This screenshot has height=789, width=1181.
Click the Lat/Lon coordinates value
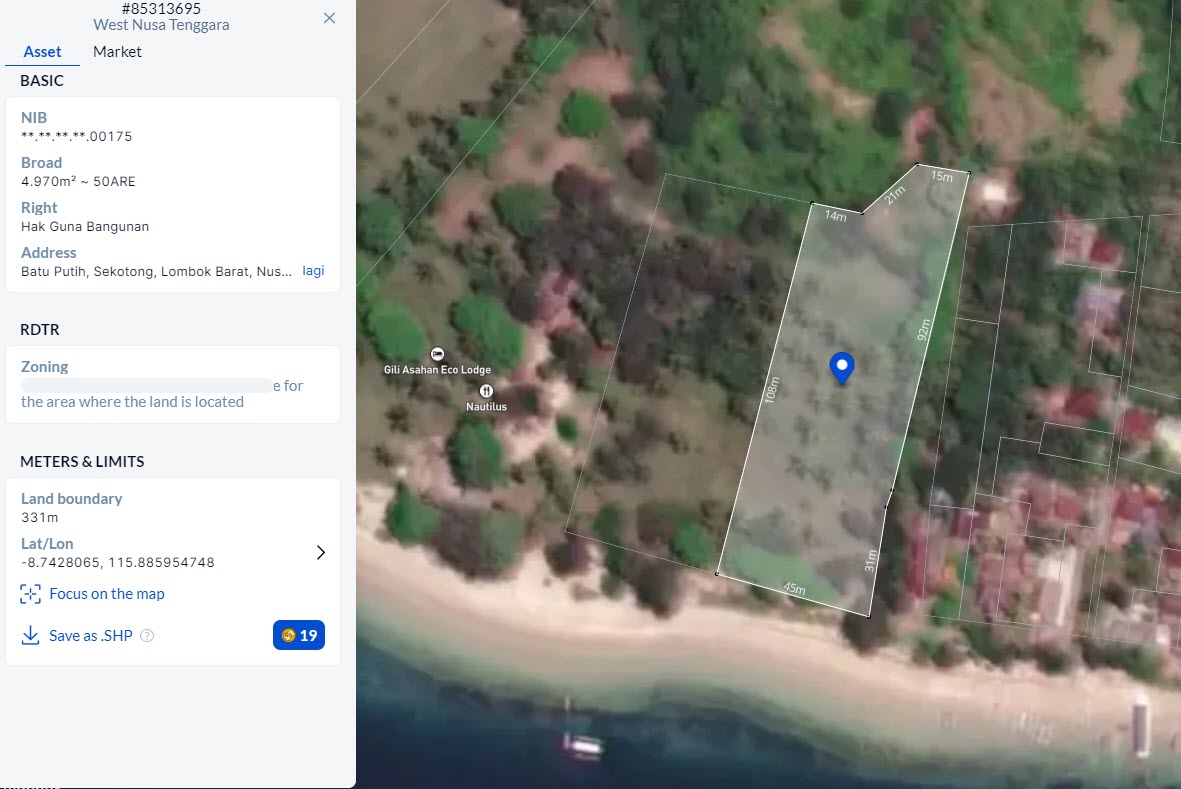coord(118,563)
